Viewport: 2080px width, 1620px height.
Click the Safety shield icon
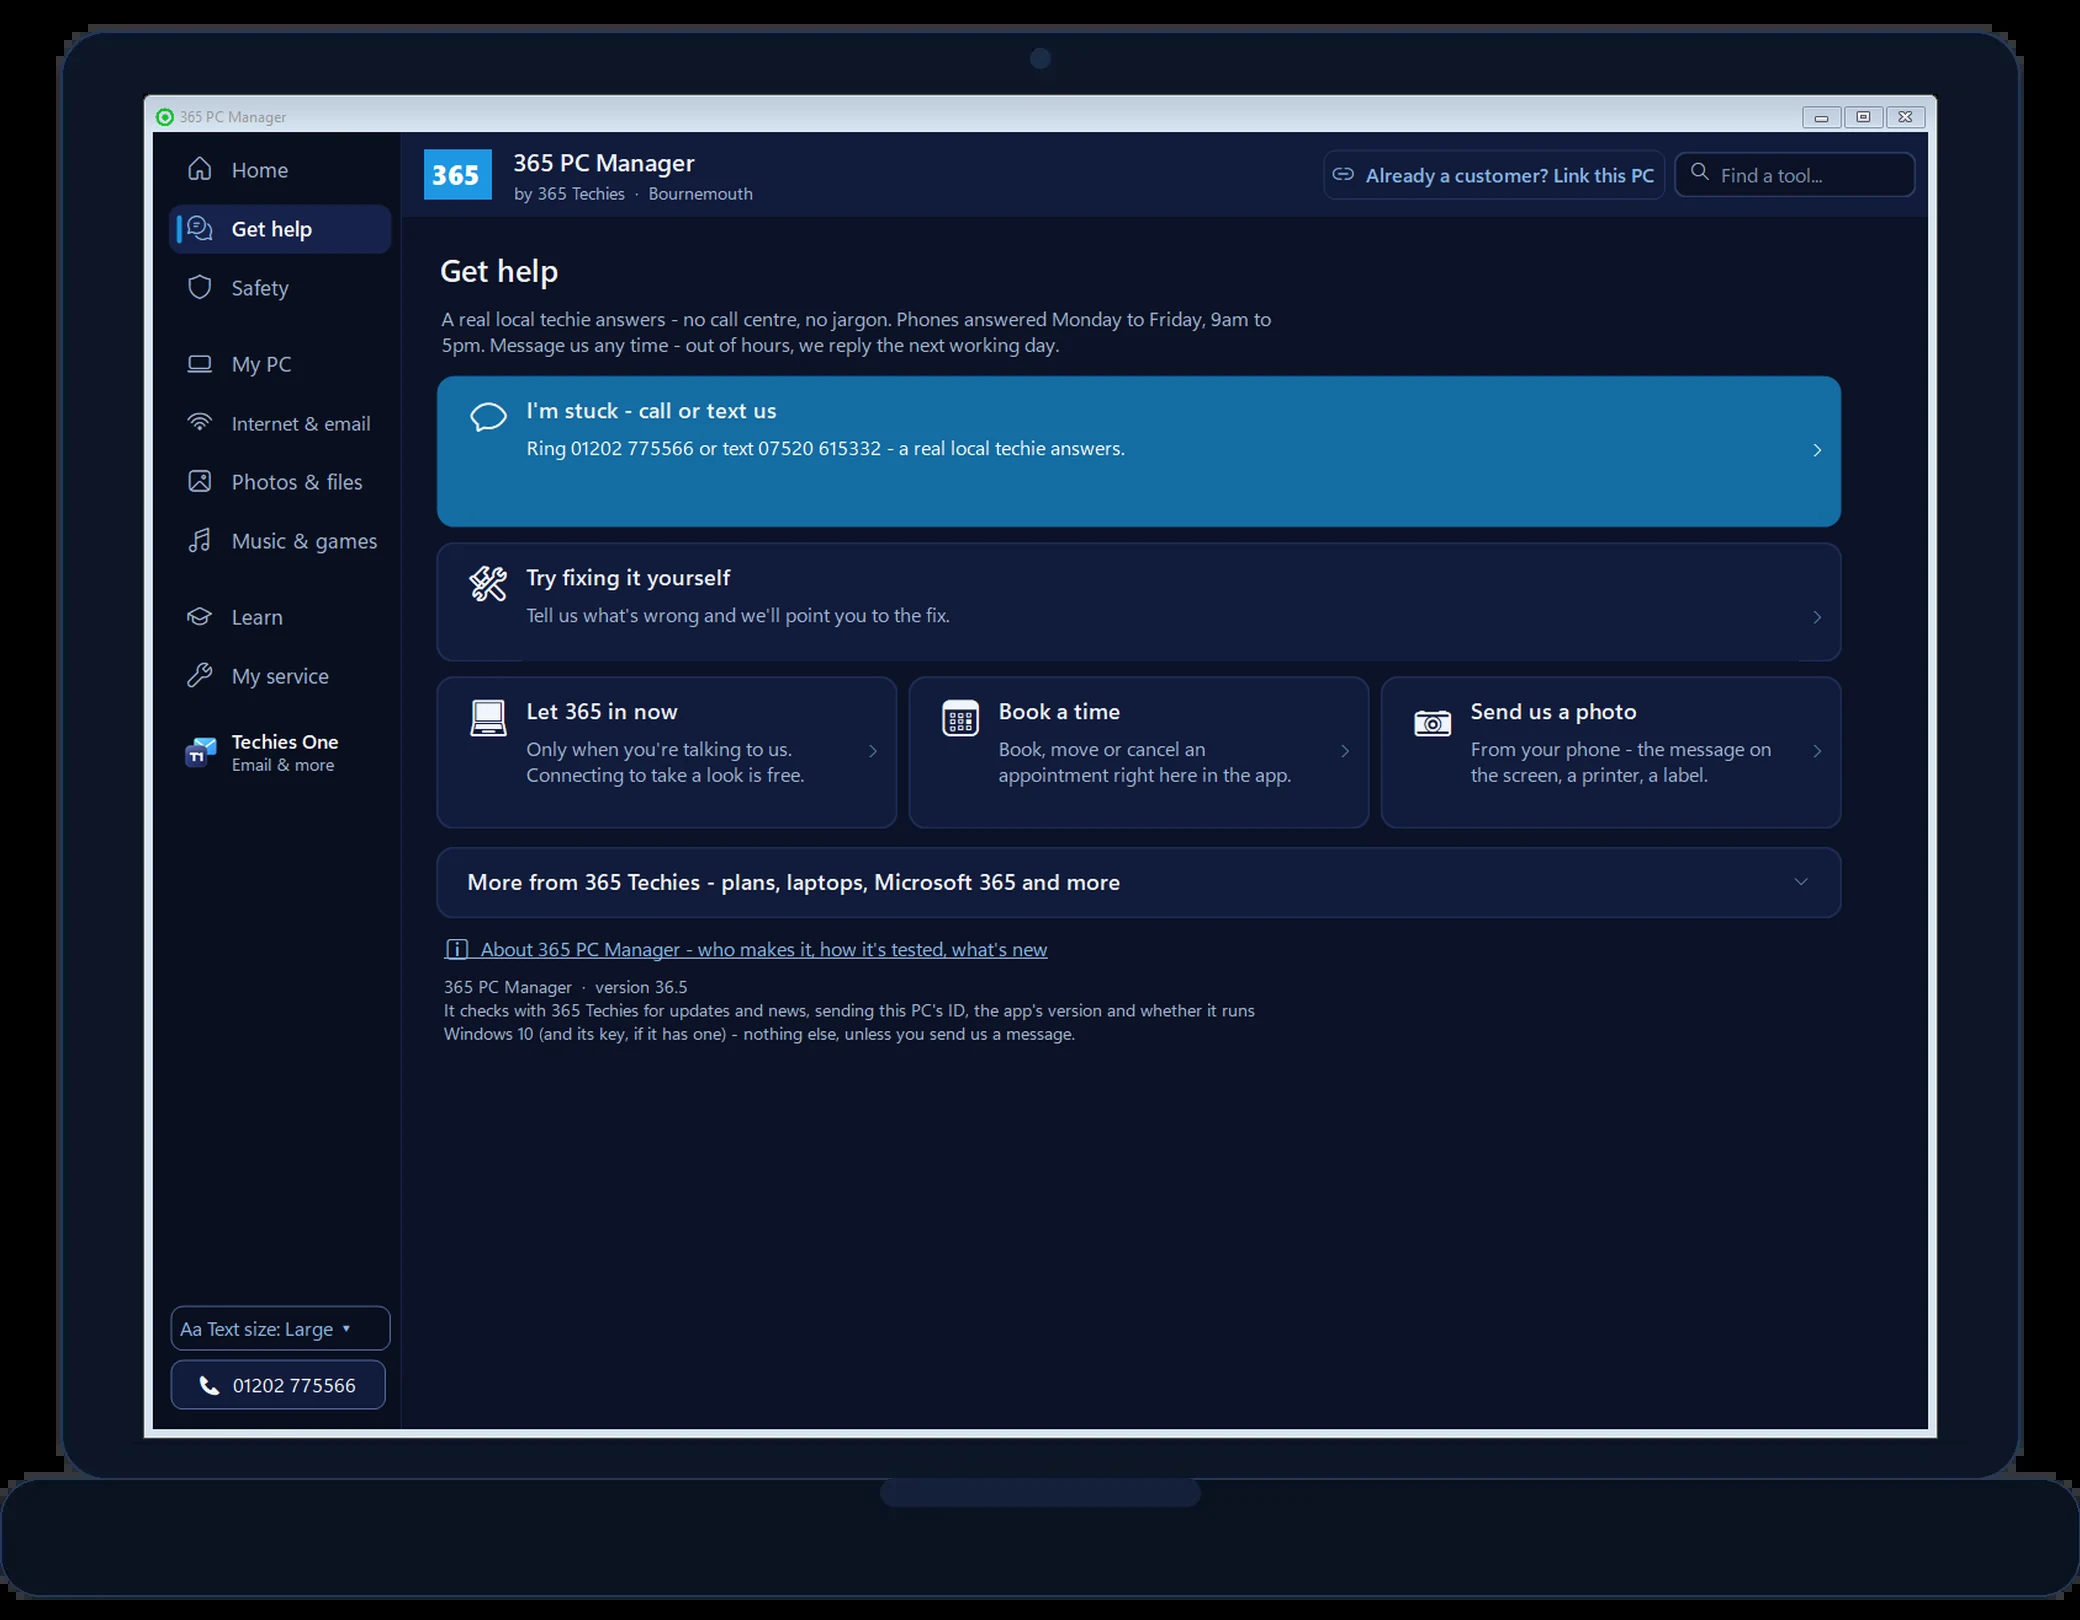(x=200, y=288)
